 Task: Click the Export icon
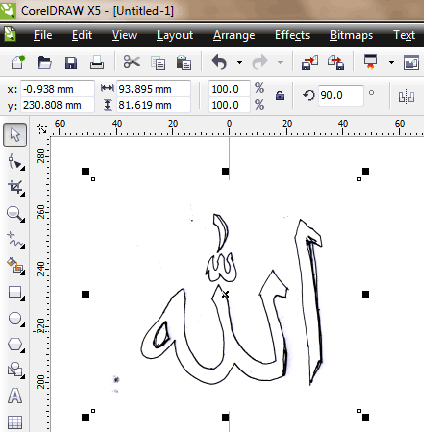click(336, 62)
